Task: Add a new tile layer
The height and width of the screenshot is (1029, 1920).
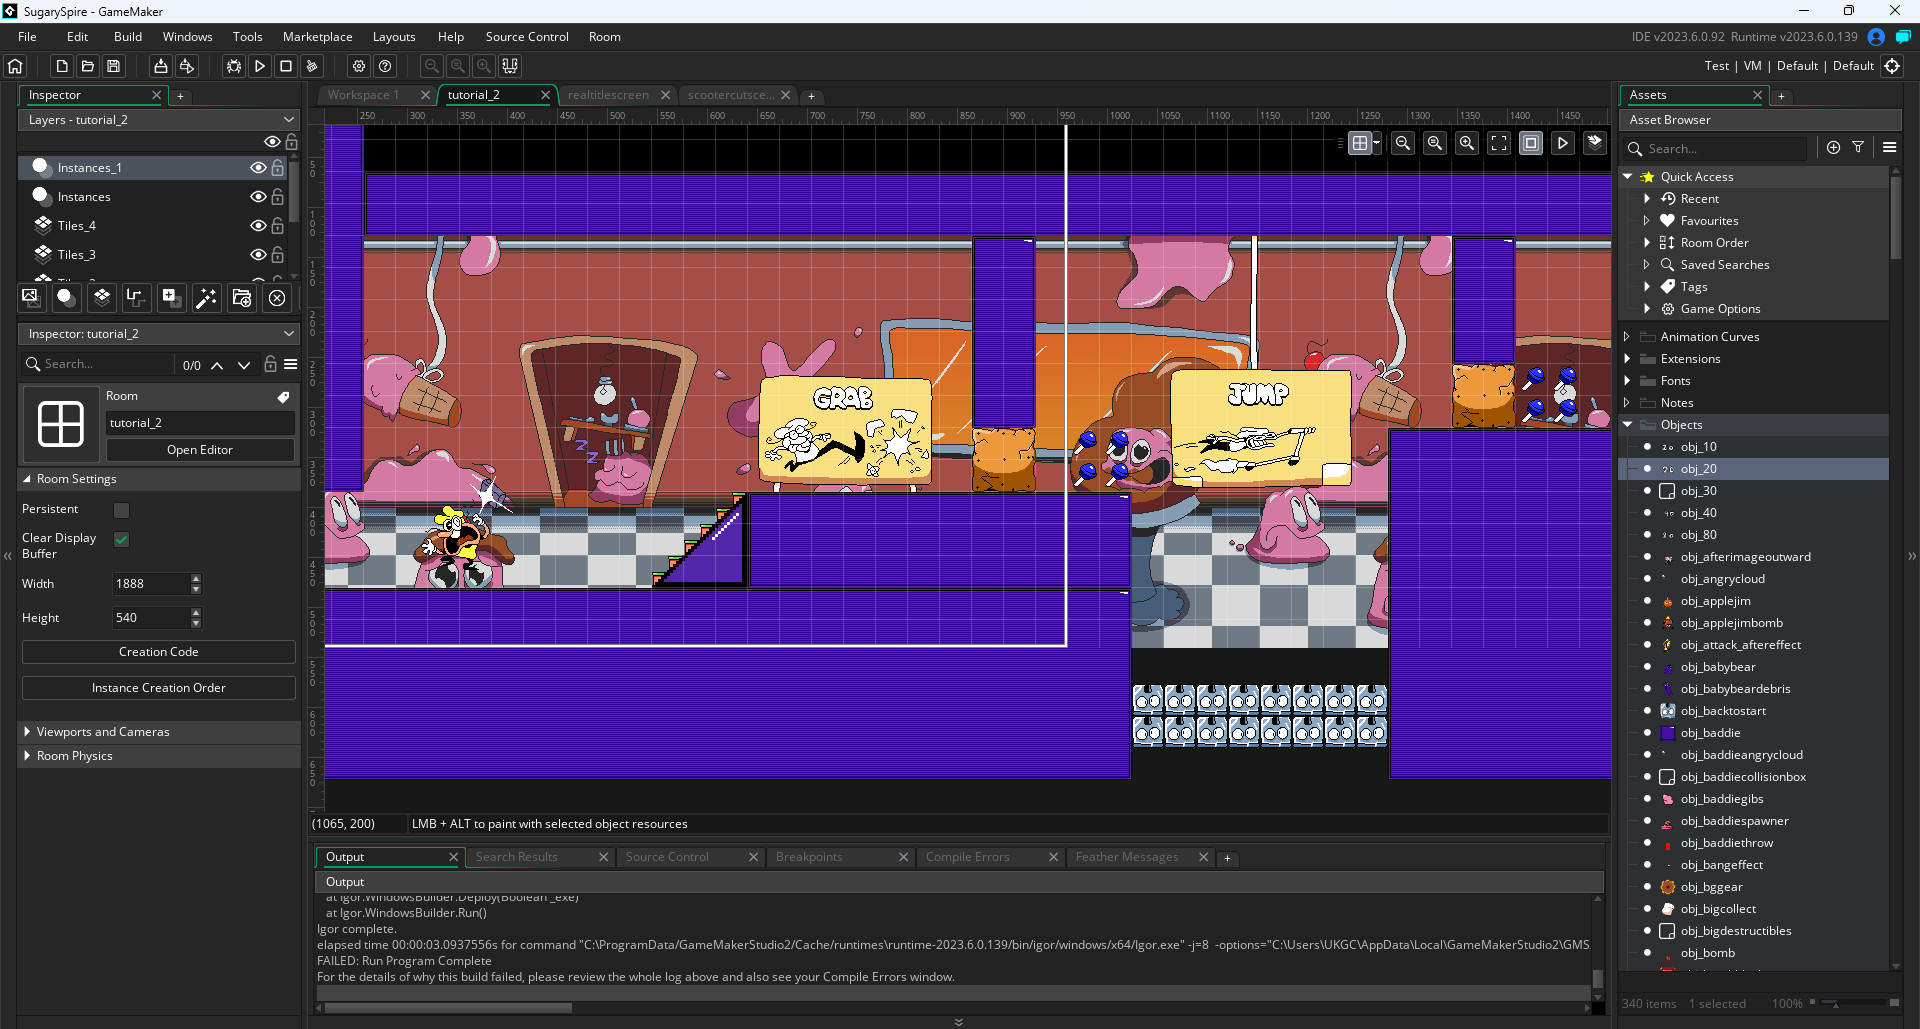Action: pyautogui.click(x=101, y=297)
